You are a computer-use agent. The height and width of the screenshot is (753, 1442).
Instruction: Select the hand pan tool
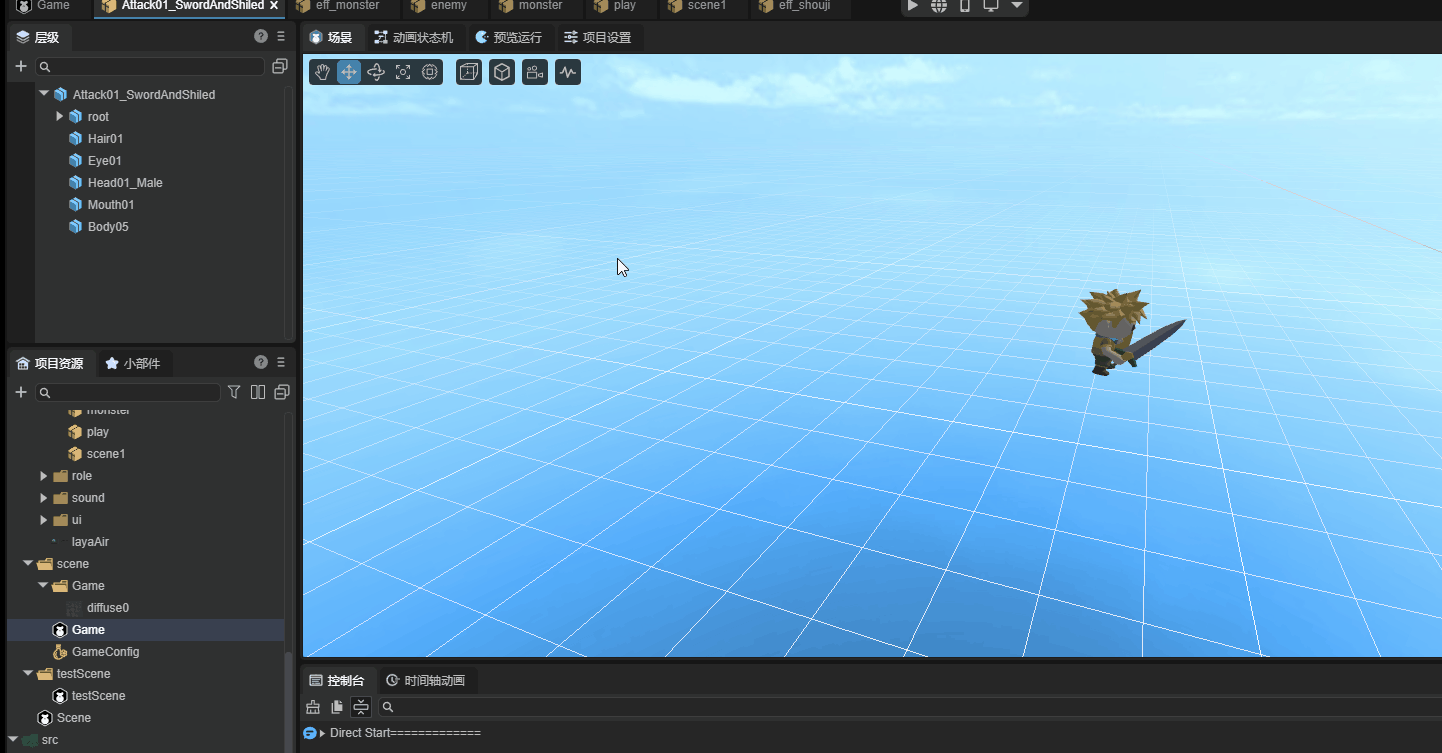[x=322, y=72]
